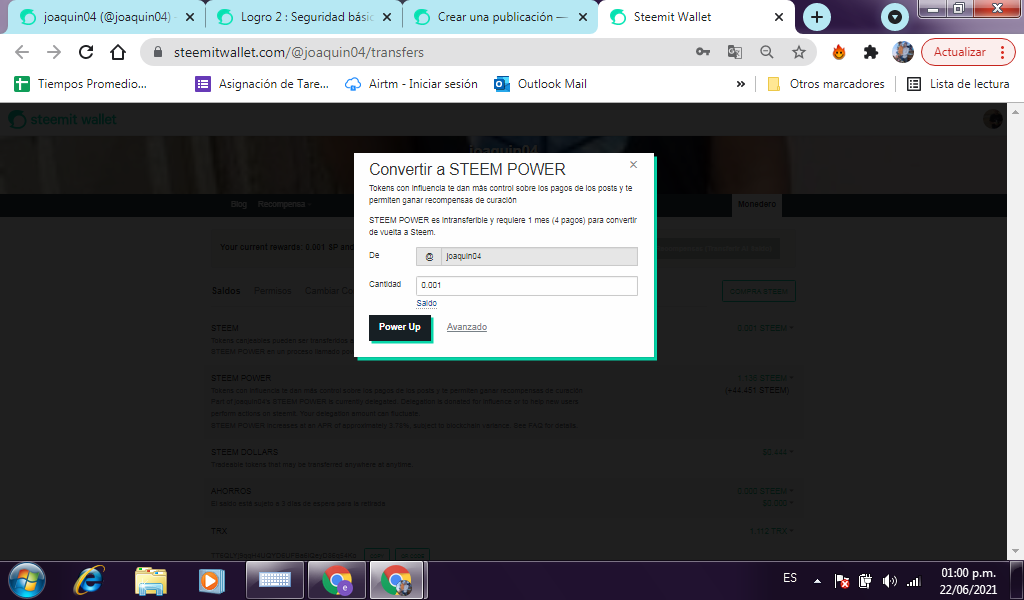1024x600 pixels.
Task: Close the Convertir a STEEM POWER dialog
Action: point(633,165)
